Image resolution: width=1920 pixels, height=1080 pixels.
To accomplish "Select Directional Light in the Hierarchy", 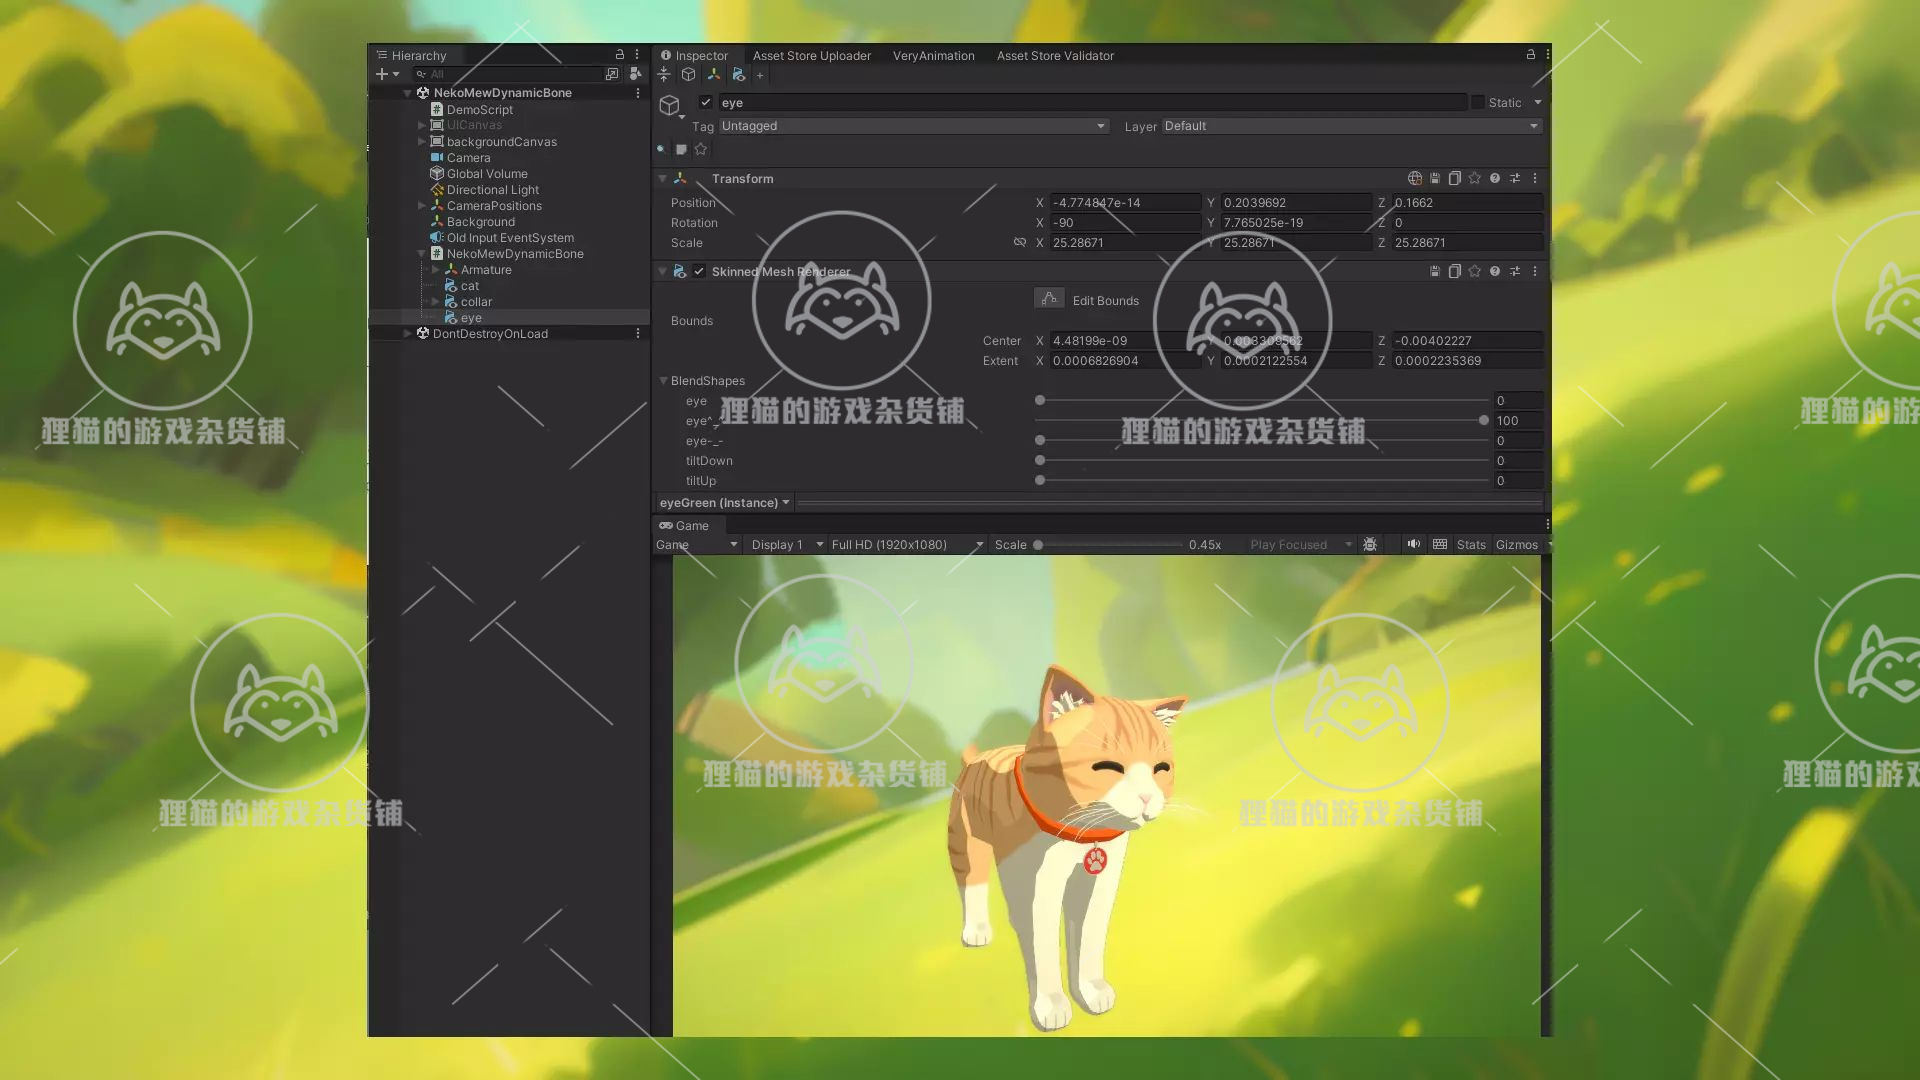I will [x=492, y=190].
